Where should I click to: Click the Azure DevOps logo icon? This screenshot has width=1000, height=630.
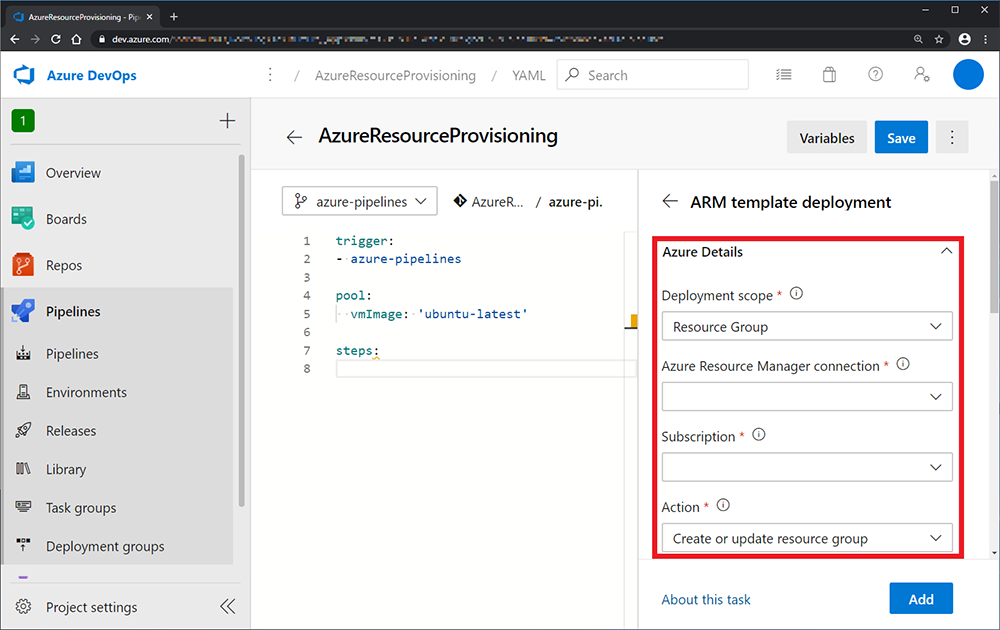[24, 75]
